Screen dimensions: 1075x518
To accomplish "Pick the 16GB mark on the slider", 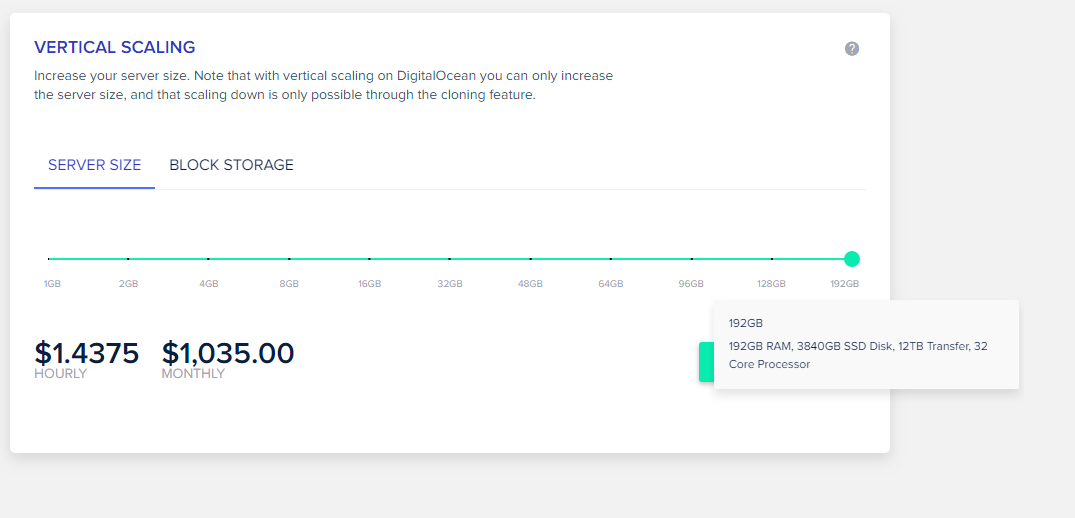I will (x=369, y=259).
